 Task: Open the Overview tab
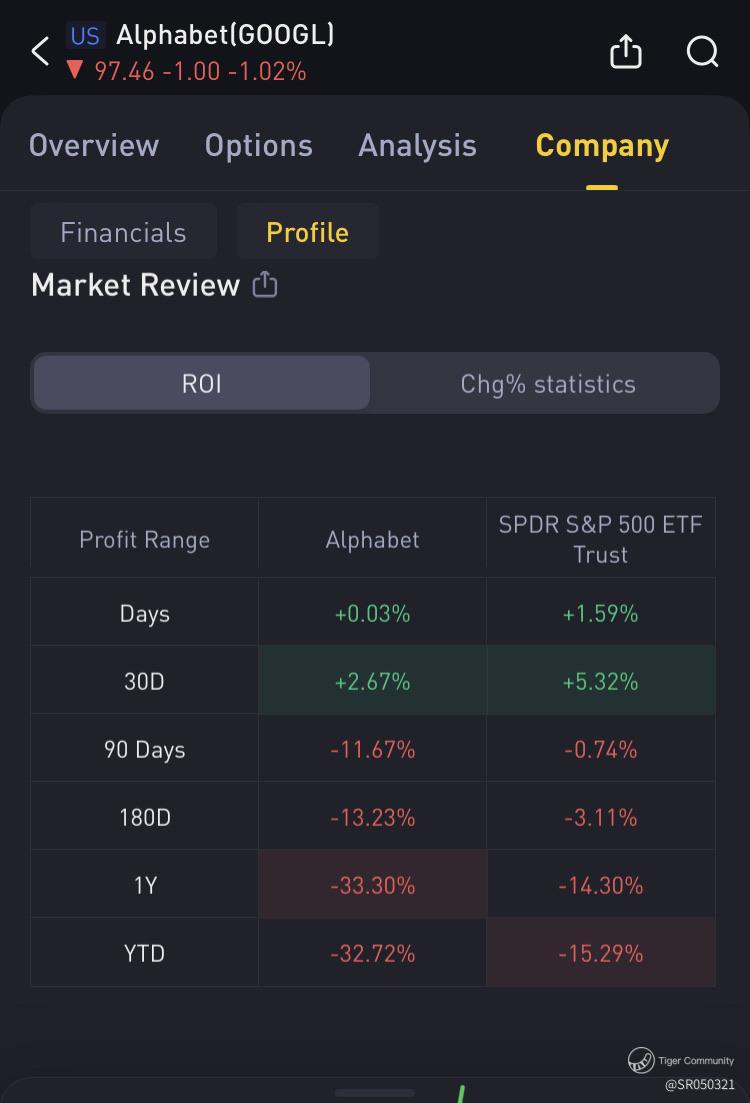94,146
